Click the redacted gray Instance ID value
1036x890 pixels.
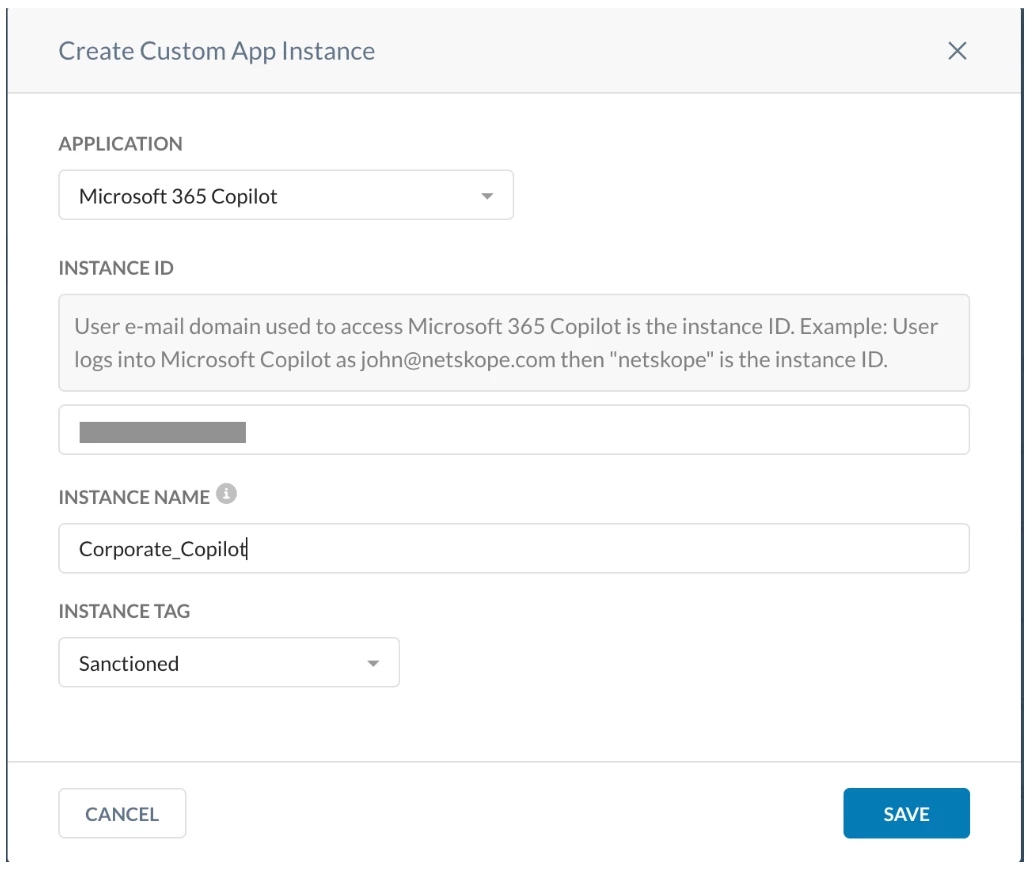tap(163, 432)
